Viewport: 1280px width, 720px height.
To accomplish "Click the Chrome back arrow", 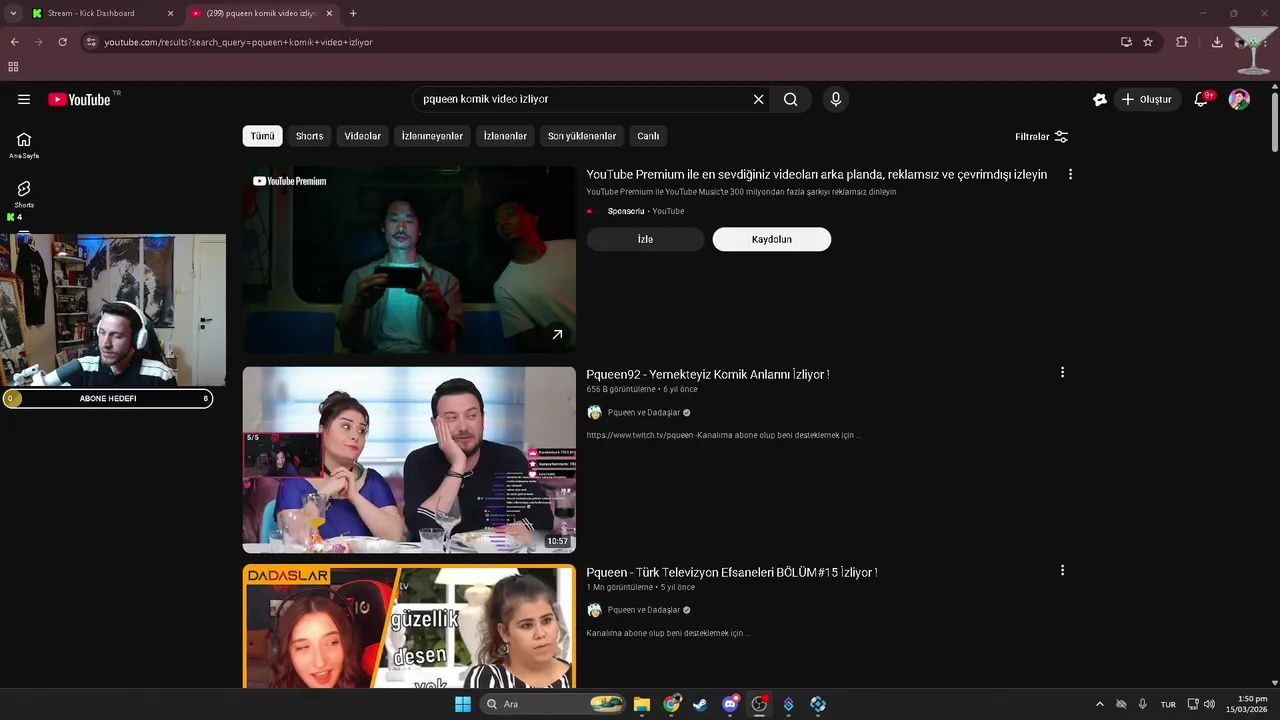I will coord(14,42).
